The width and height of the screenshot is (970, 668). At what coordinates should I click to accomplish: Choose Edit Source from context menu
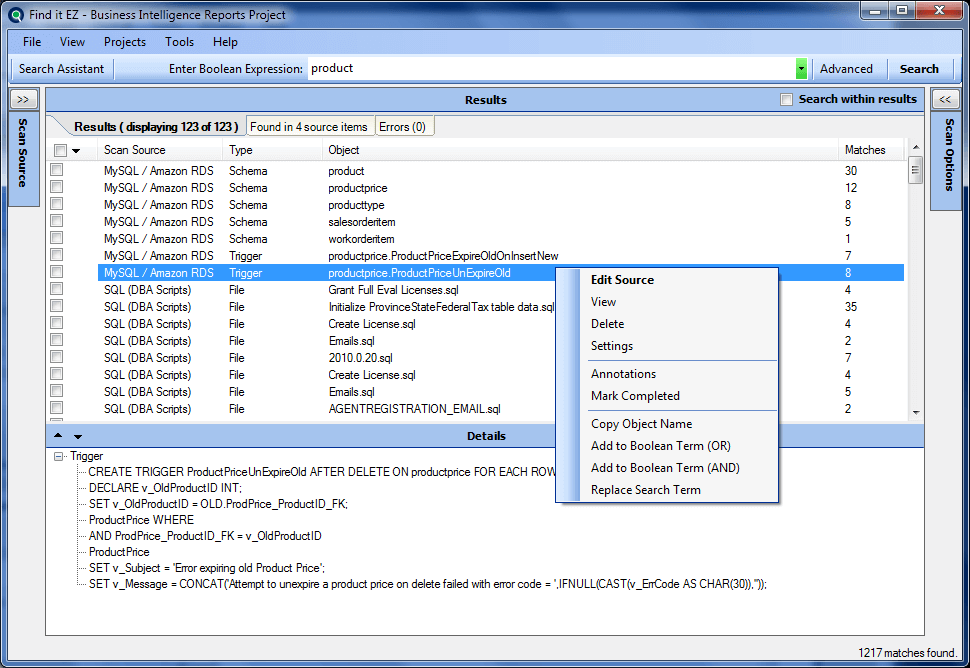click(622, 280)
